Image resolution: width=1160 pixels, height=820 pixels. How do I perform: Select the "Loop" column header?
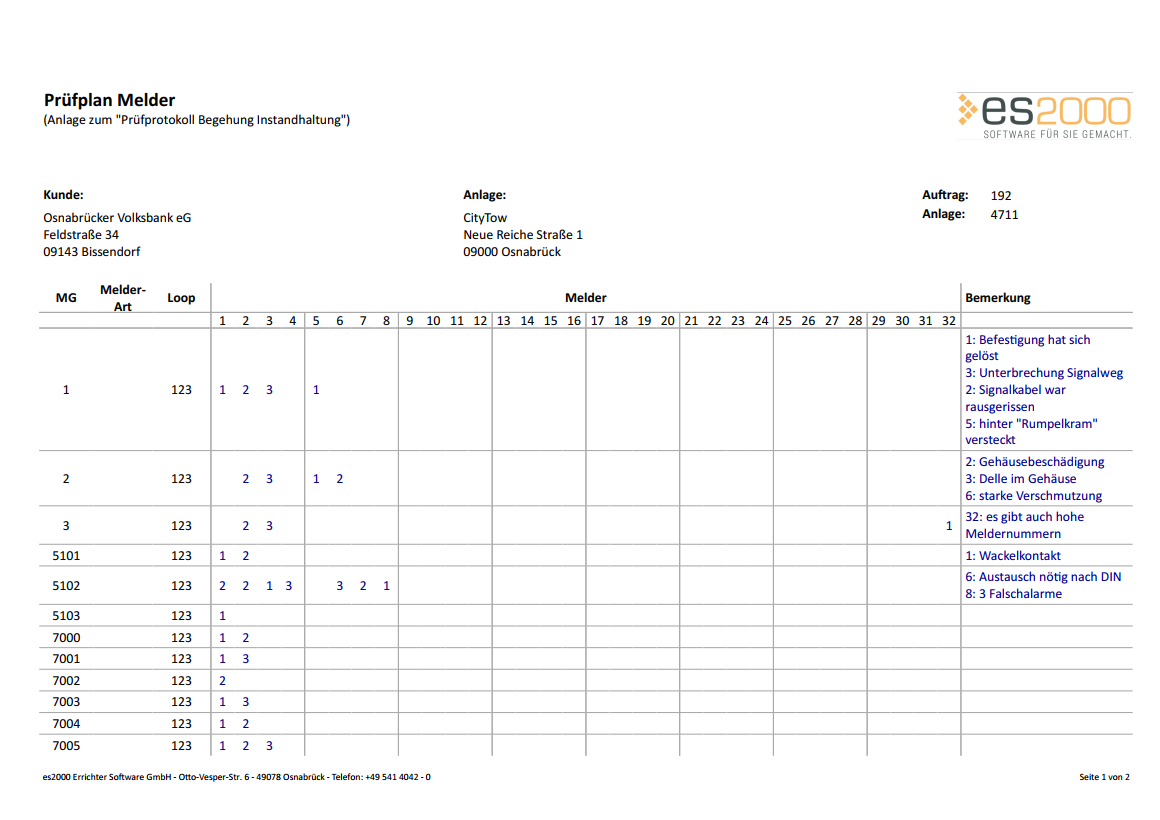point(181,298)
